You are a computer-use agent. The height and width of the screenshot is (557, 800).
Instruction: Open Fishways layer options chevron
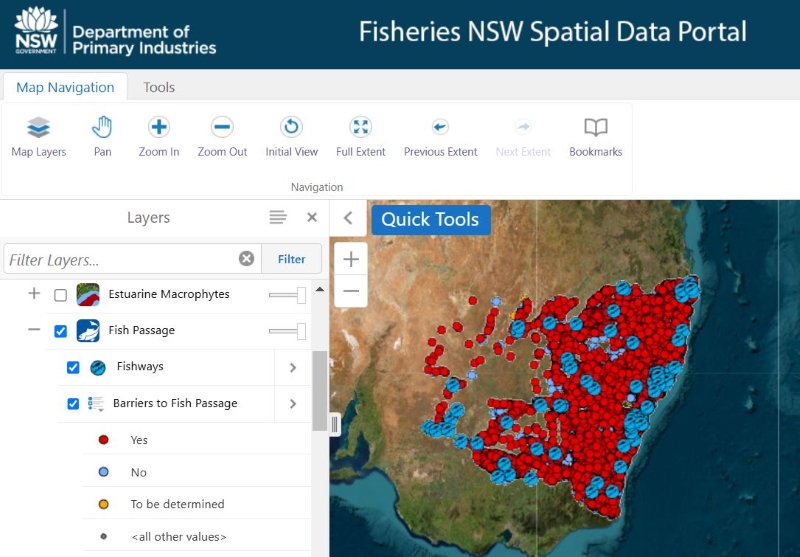click(x=293, y=367)
